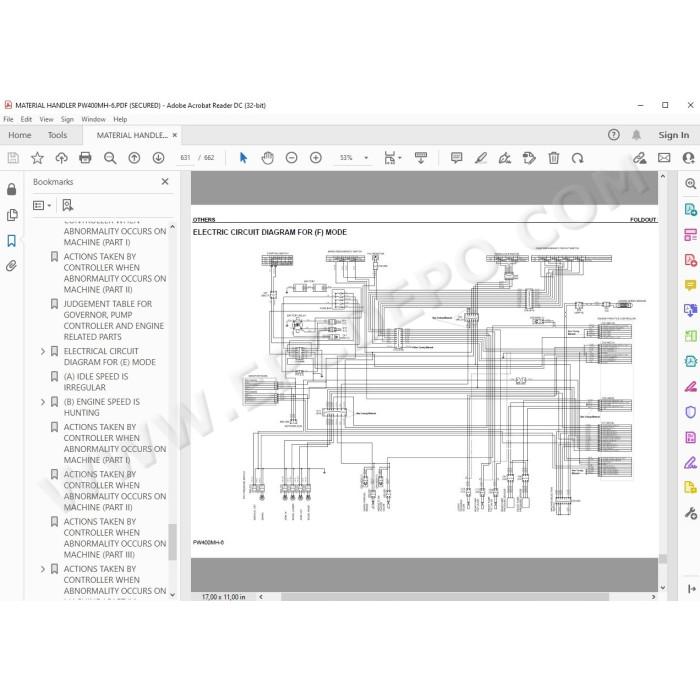Open JUDGEMENT TABLE FOR GOVERNOR bookmark
The image size is (700, 700).
pos(114,320)
